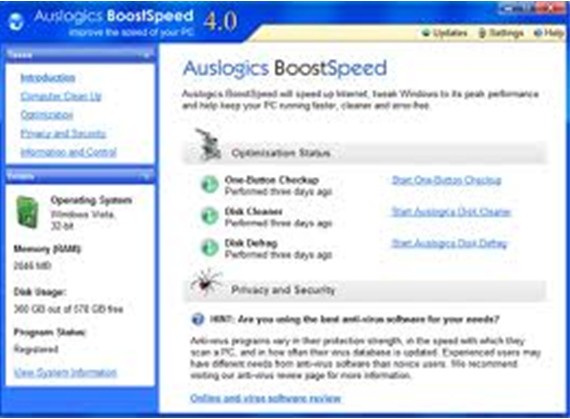Go to the Optimization task
This screenshot has width=570, height=419.
point(47,115)
